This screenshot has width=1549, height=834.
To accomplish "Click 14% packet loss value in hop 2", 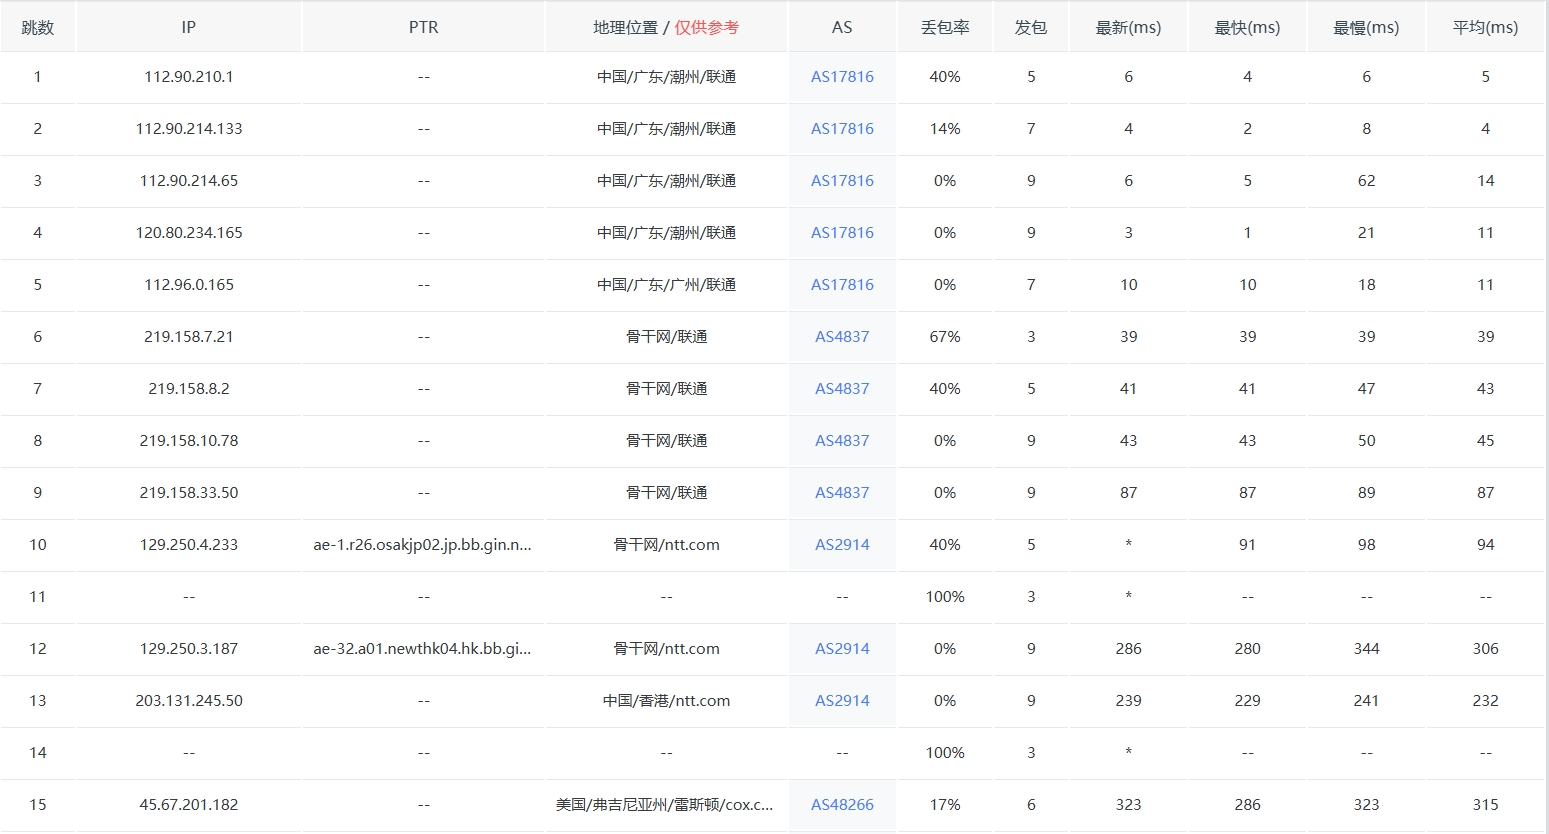I will (x=945, y=129).
